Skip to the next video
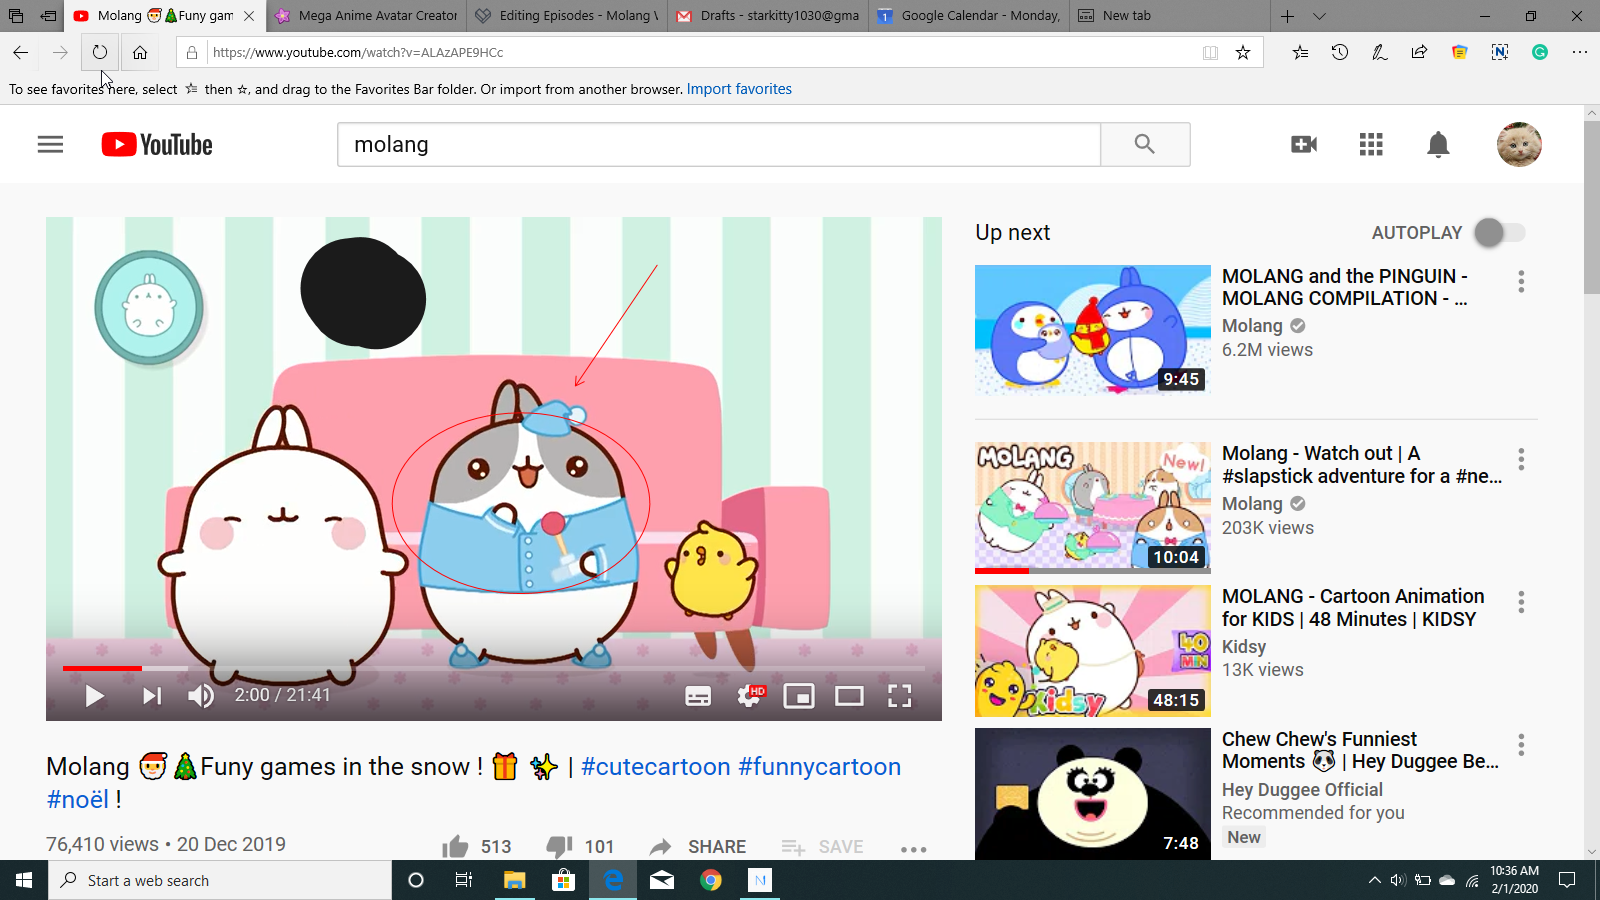 pos(151,696)
